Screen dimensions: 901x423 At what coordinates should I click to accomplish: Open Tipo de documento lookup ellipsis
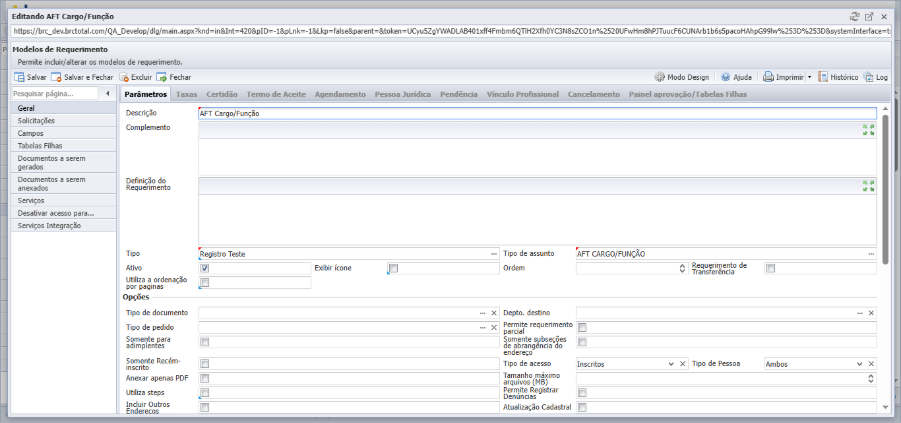tap(483, 313)
